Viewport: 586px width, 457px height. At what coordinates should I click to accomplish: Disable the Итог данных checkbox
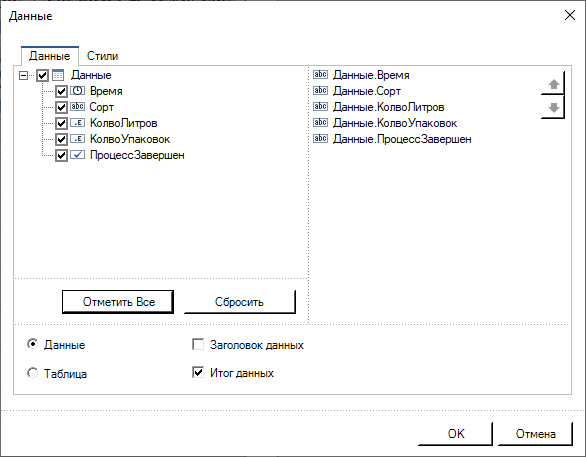(x=198, y=372)
